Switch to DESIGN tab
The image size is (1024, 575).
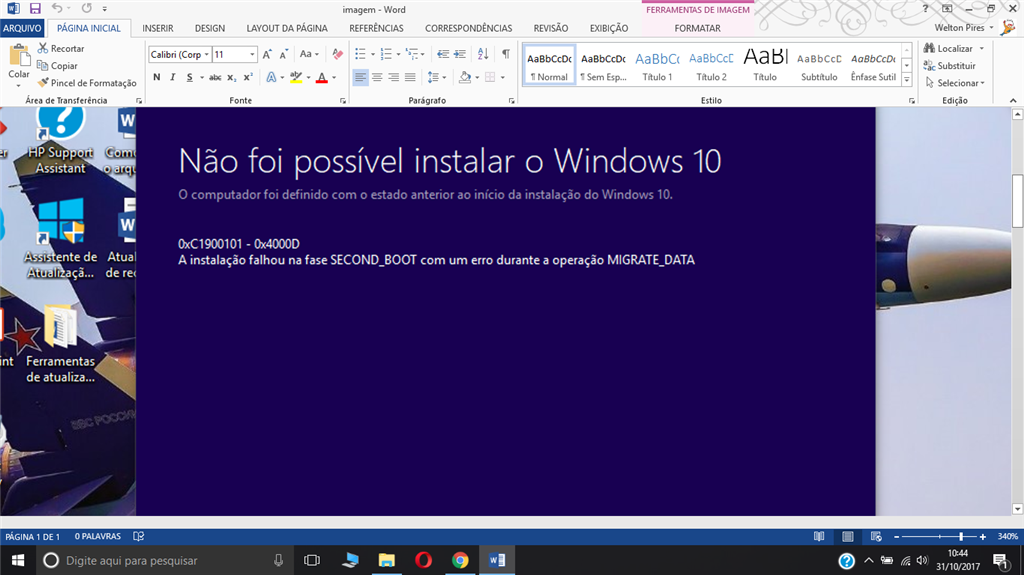(210, 28)
